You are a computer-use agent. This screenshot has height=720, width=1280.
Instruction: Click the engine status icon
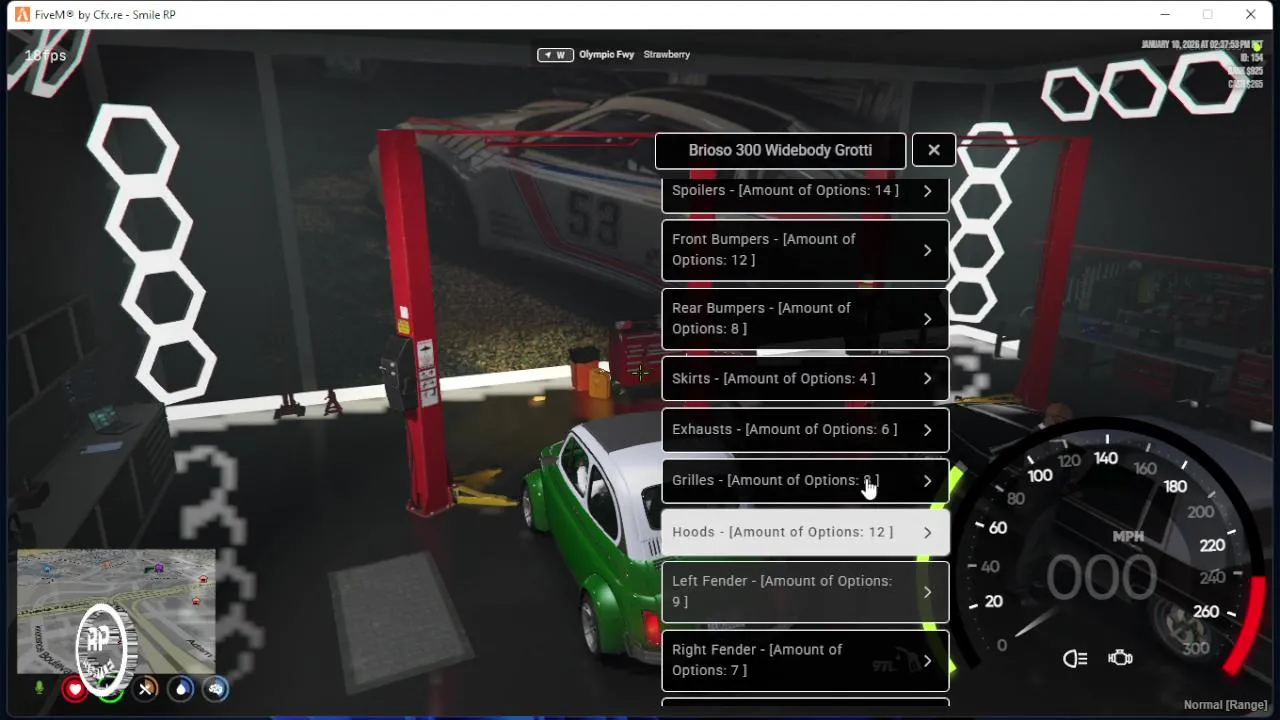(1120, 658)
